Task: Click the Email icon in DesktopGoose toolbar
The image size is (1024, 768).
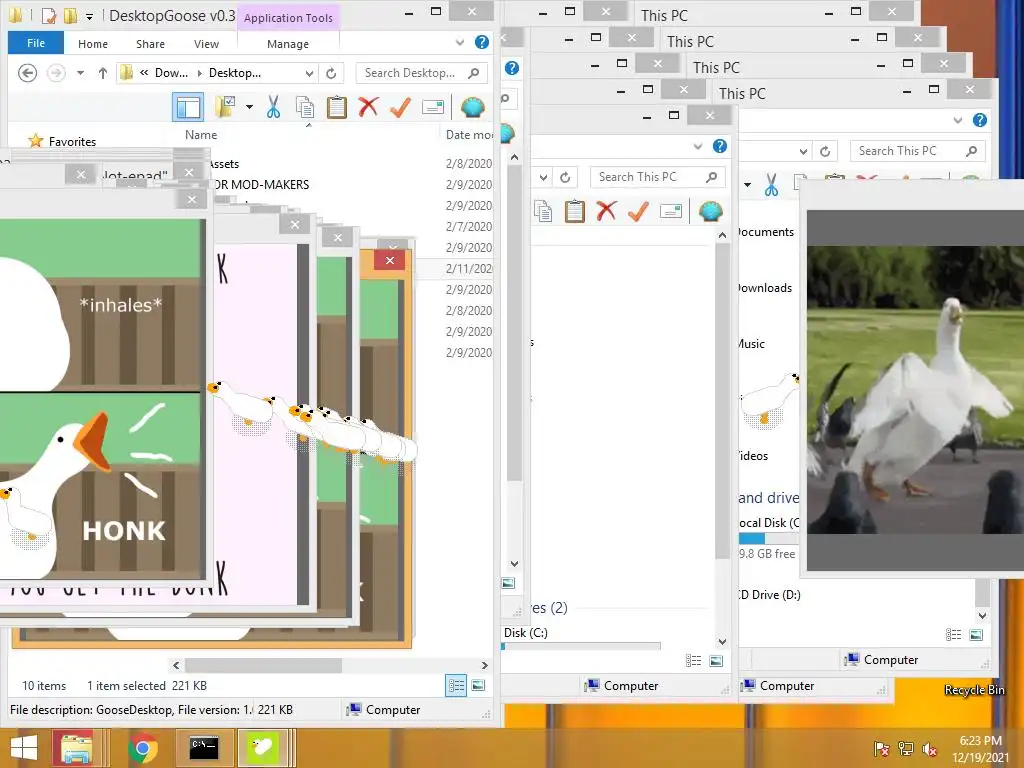Action: click(433, 107)
